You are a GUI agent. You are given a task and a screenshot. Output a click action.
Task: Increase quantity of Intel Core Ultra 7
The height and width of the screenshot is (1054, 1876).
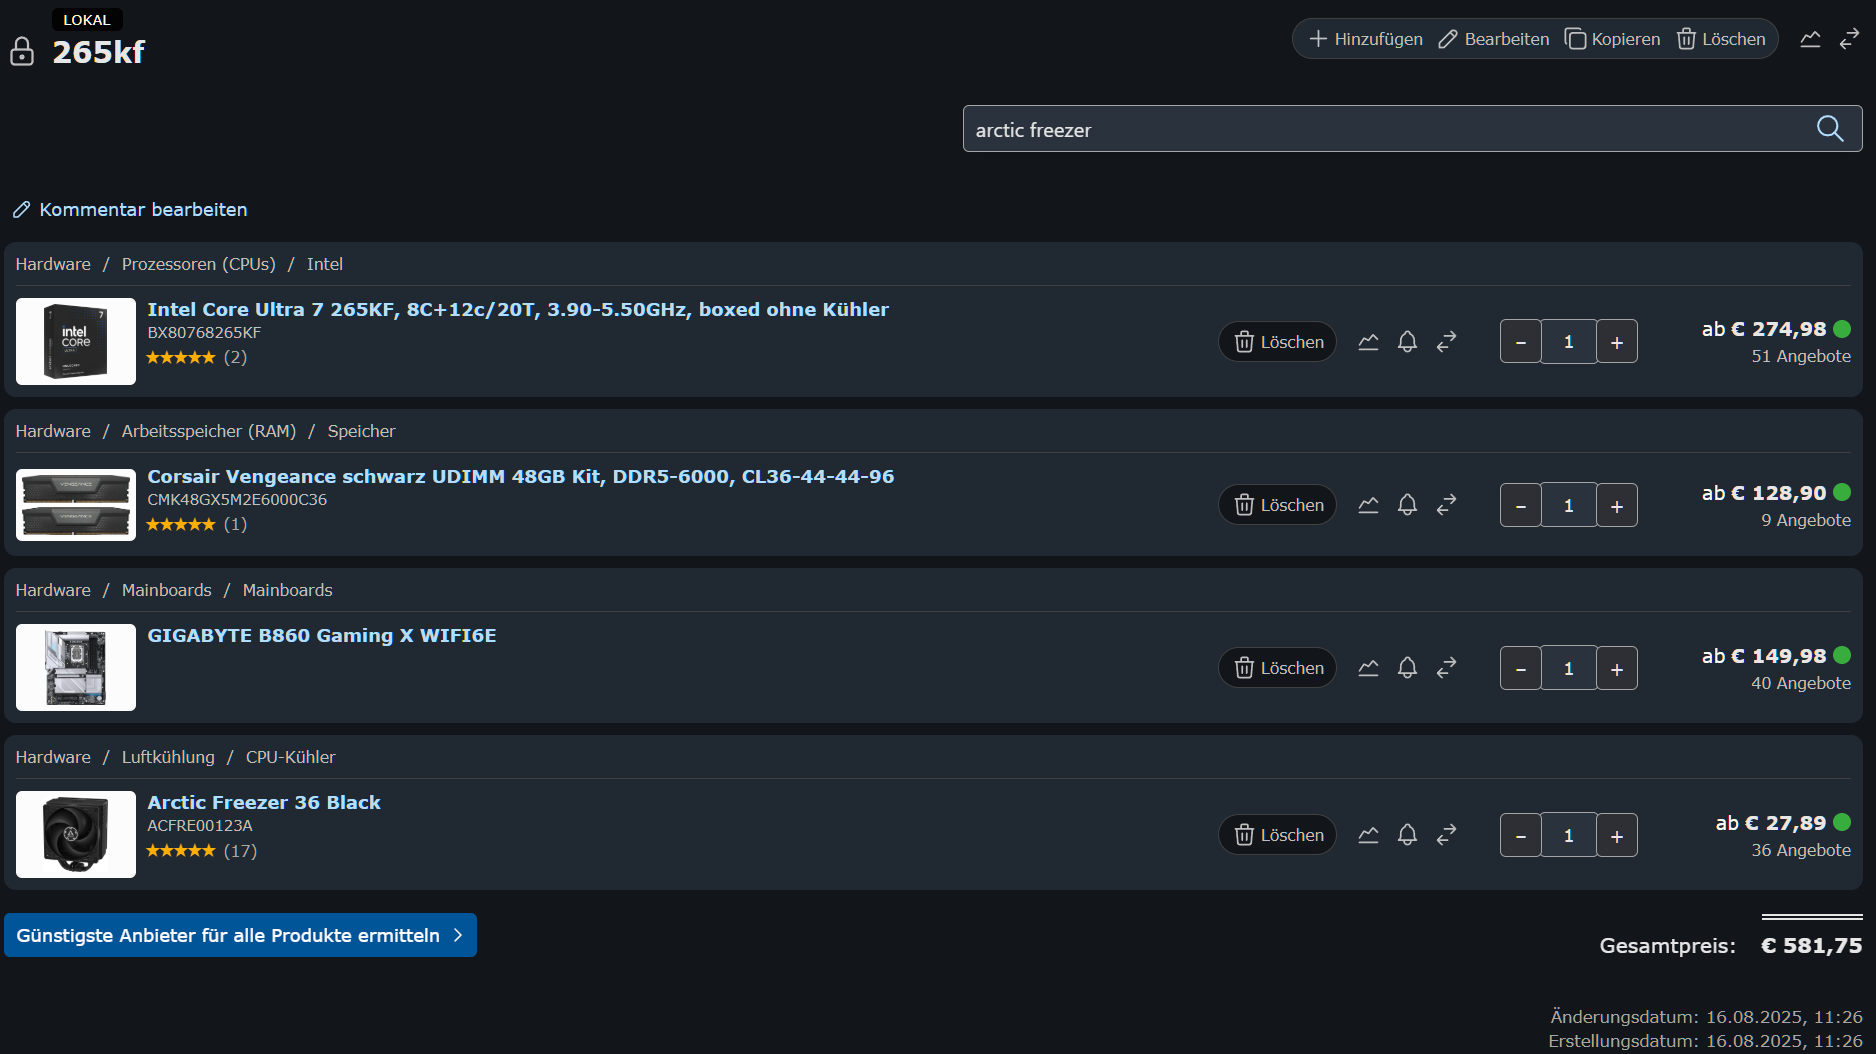pyautogui.click(x=1617, y=342)
